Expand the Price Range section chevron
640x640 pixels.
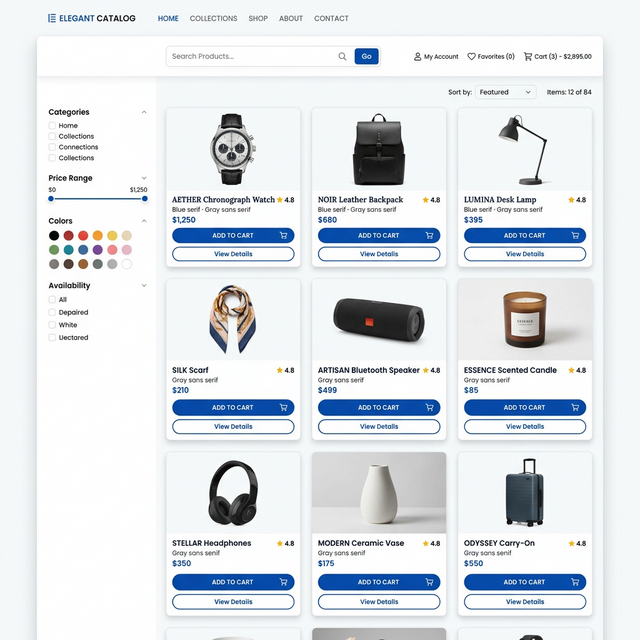[x=144, y=178]
